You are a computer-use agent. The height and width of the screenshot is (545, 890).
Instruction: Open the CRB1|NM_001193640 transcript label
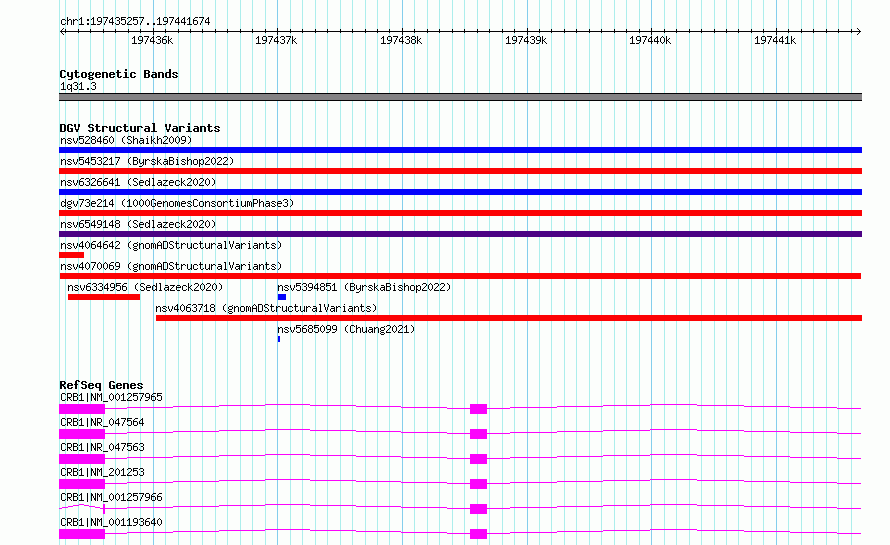111,522
